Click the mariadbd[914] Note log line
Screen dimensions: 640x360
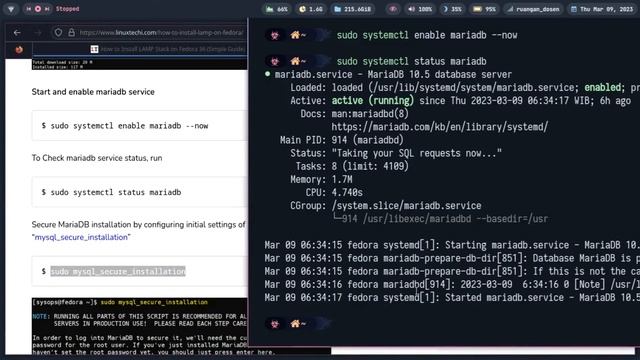452,284
